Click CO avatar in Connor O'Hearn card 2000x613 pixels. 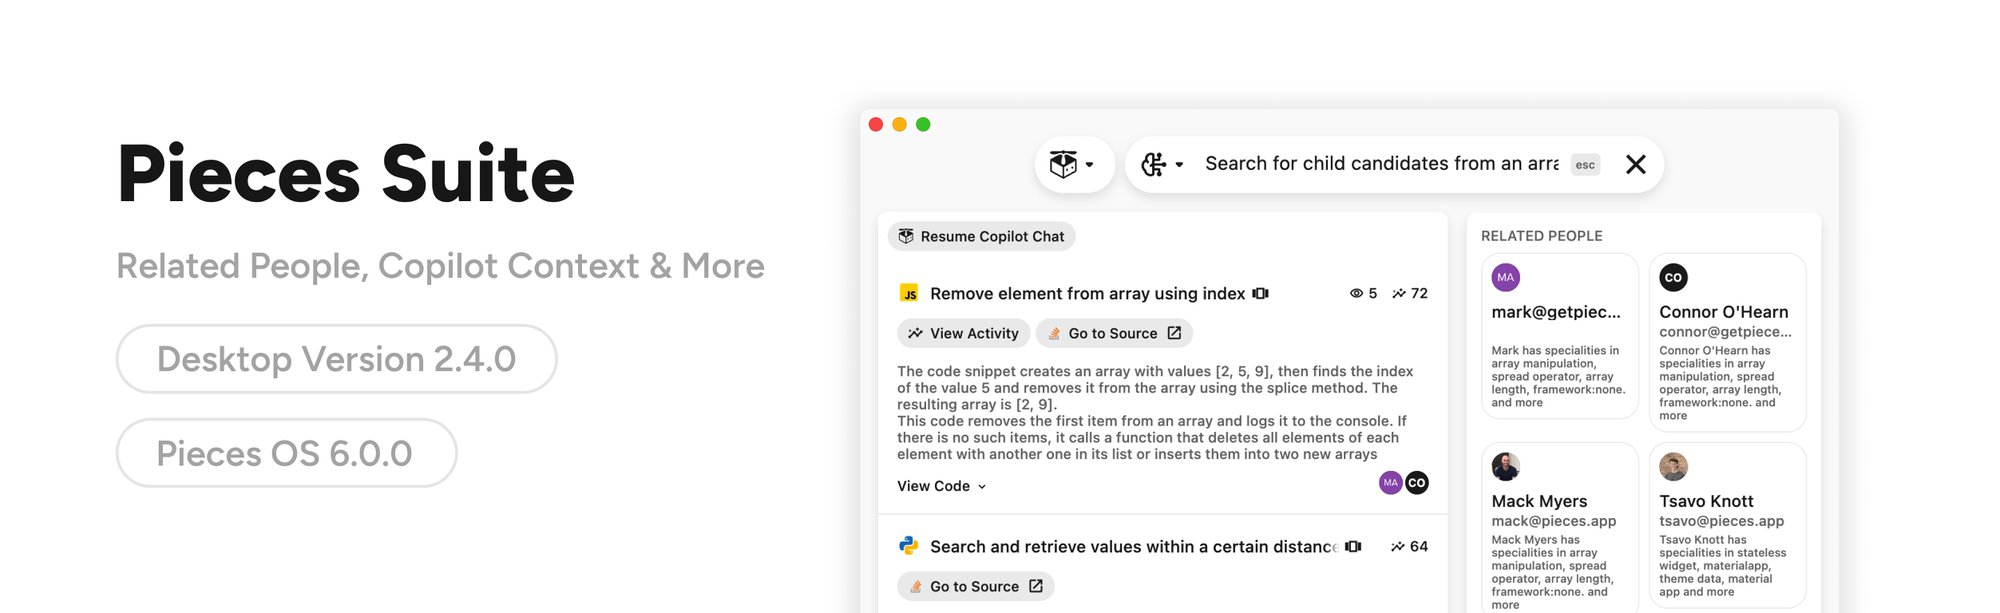(x=1674, y=278)
